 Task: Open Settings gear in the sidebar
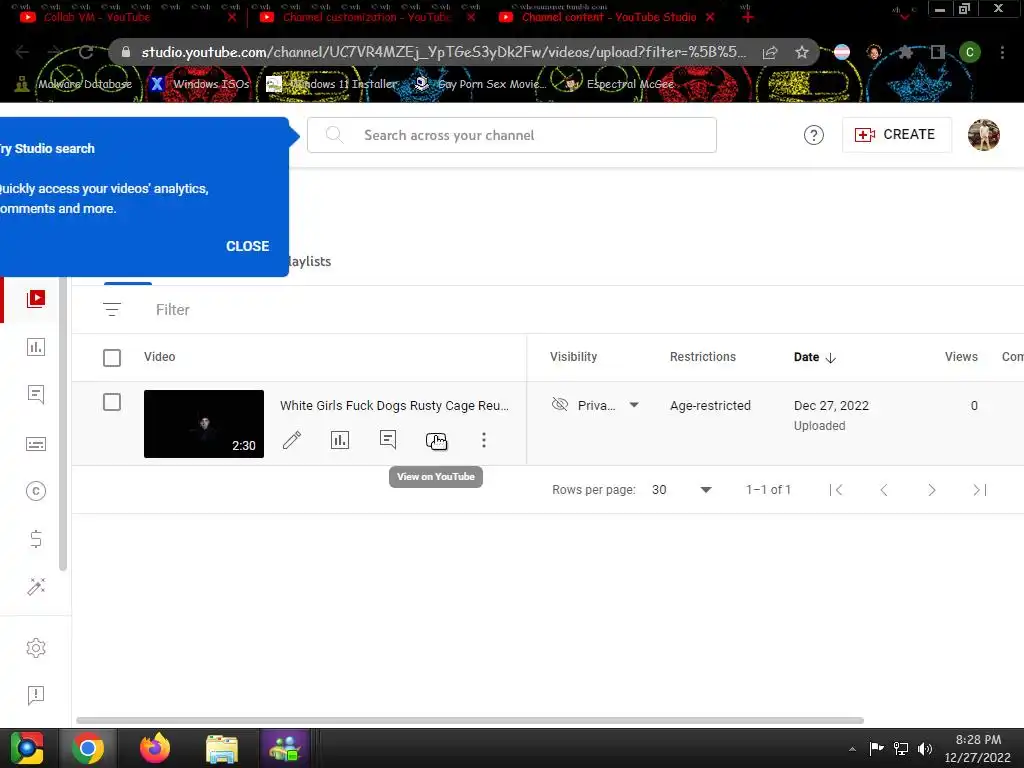tap(36, 648)
